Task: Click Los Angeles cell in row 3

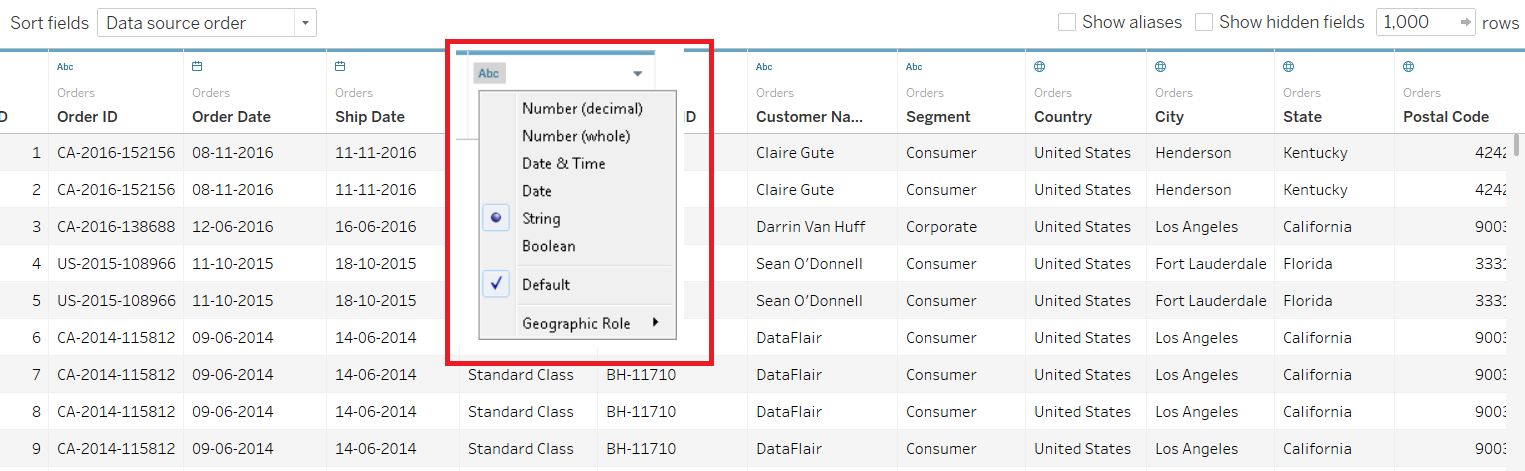Action: 1196,227
